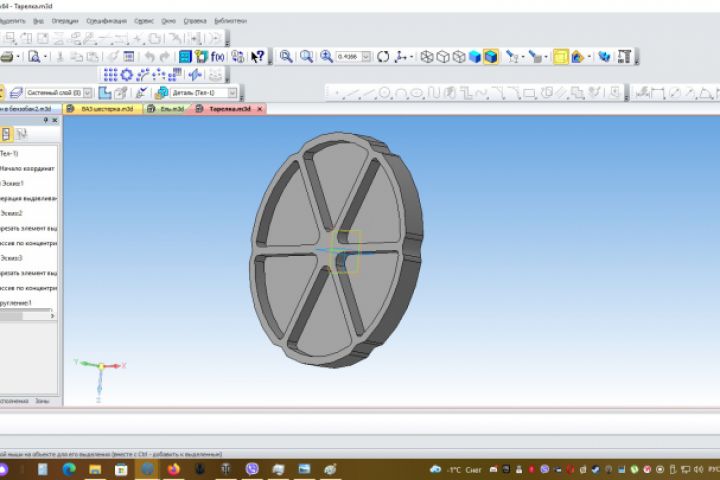Click the Undo arrow
Image resolution: width=720 pixels, height=480 pixels.
[149, 57]
